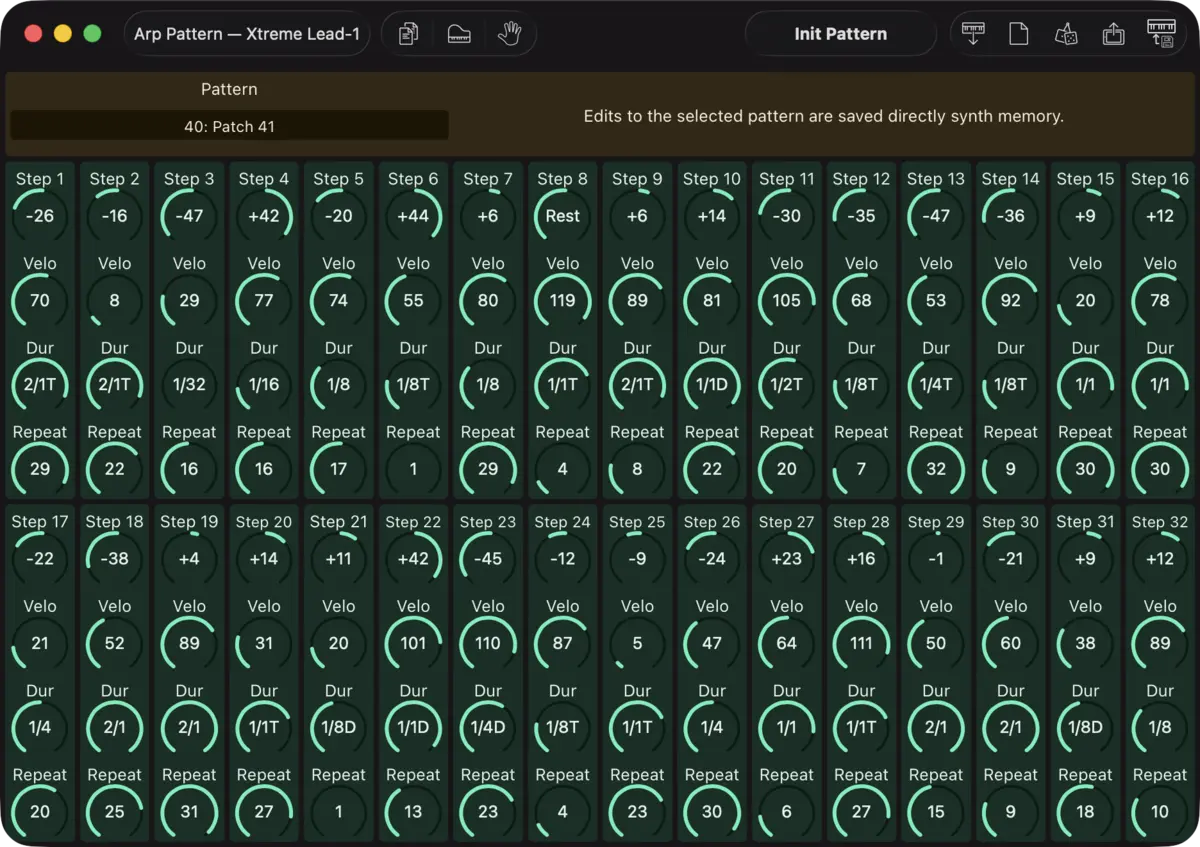Image resolution: width=1200 pixels, height=847 pixels.
Task: Click the Step 27 Repeat knob showing 6
Action: click(787, 812)
